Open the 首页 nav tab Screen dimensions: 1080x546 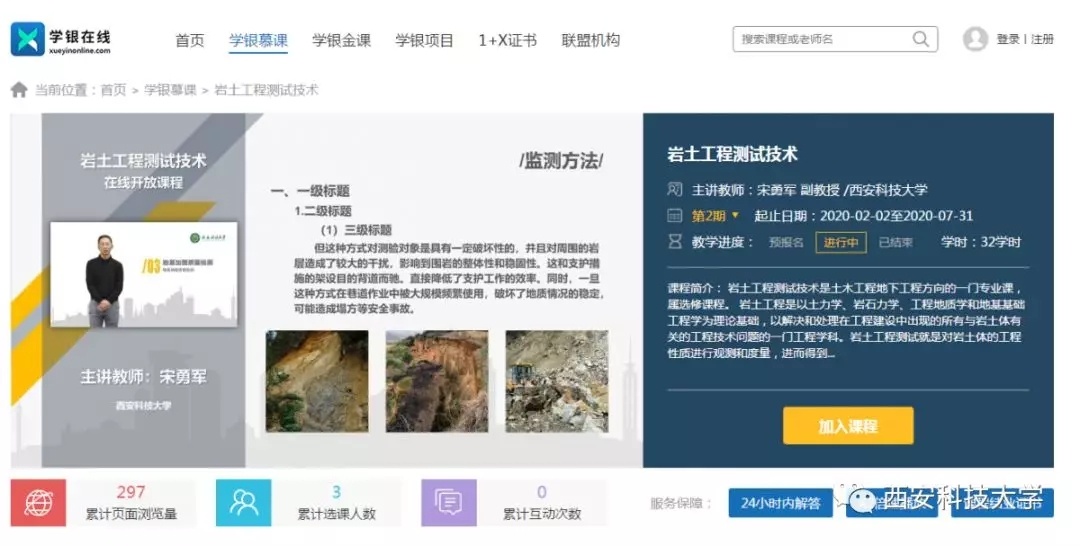190,40
